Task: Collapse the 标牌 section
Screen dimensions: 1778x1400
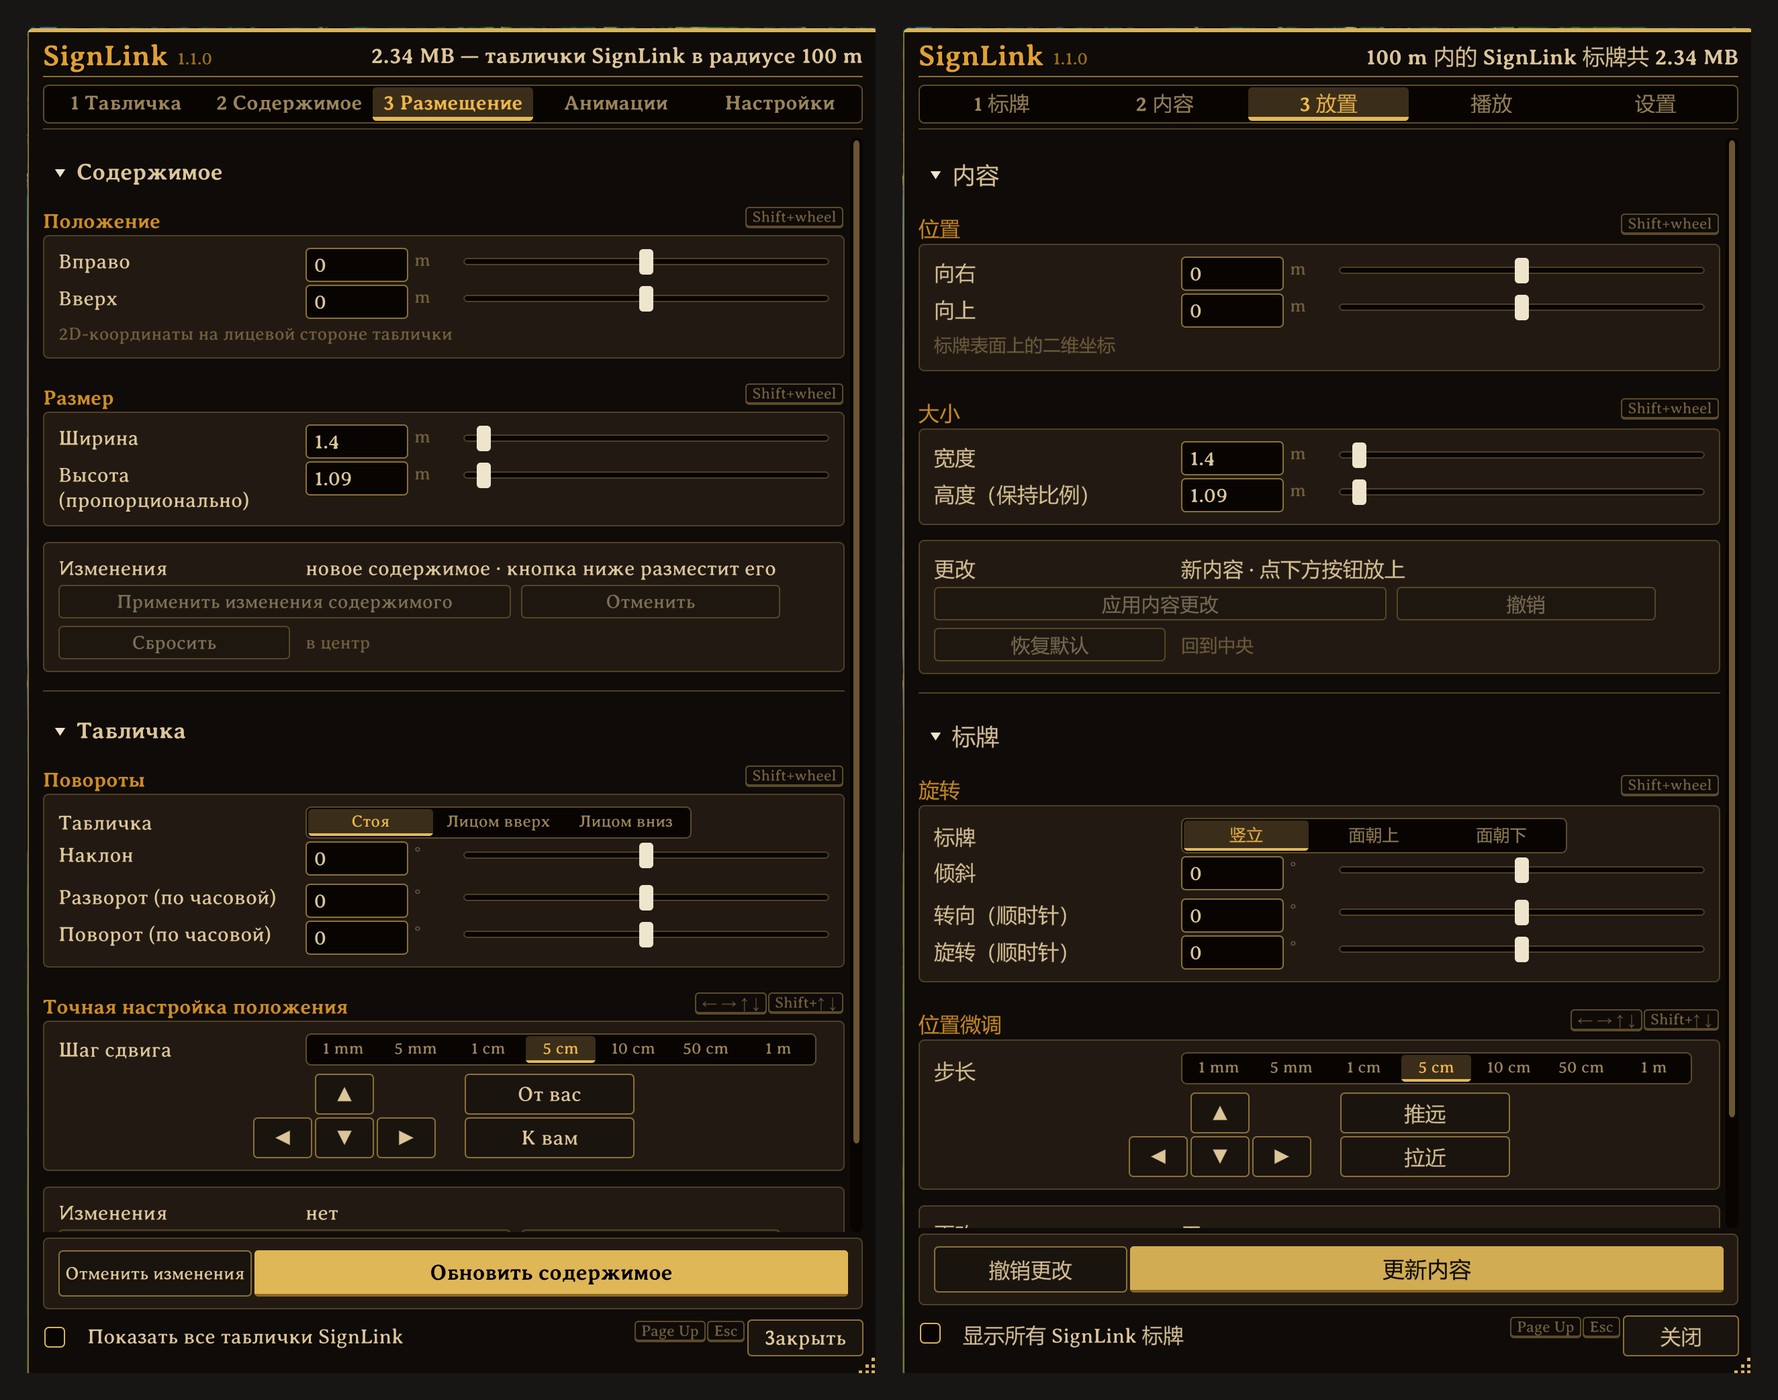Action: tap(935, 737)
